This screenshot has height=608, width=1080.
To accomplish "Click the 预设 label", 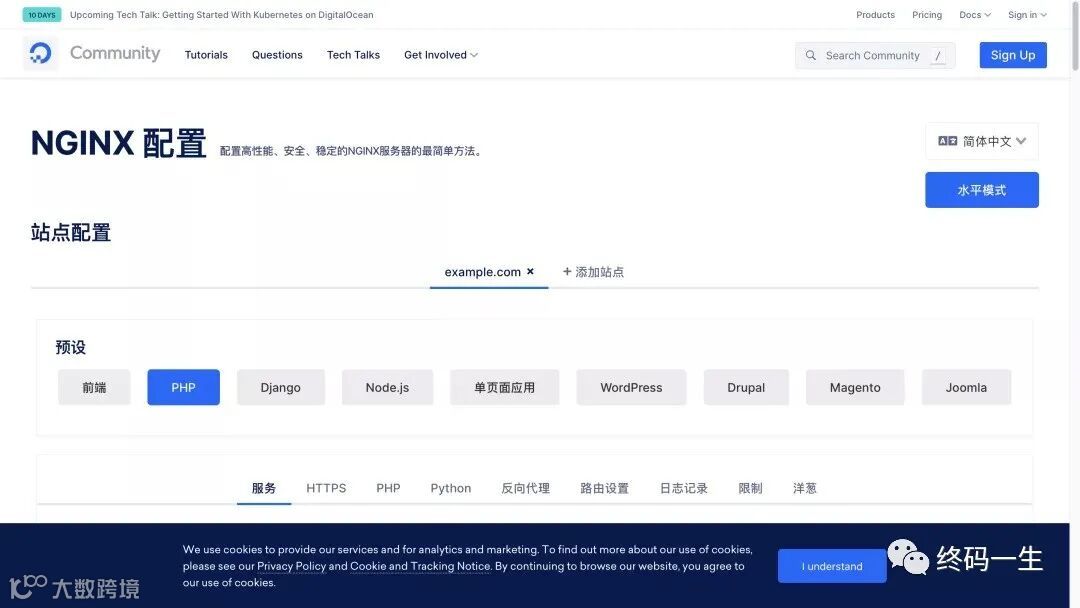I will click(71, 347).
